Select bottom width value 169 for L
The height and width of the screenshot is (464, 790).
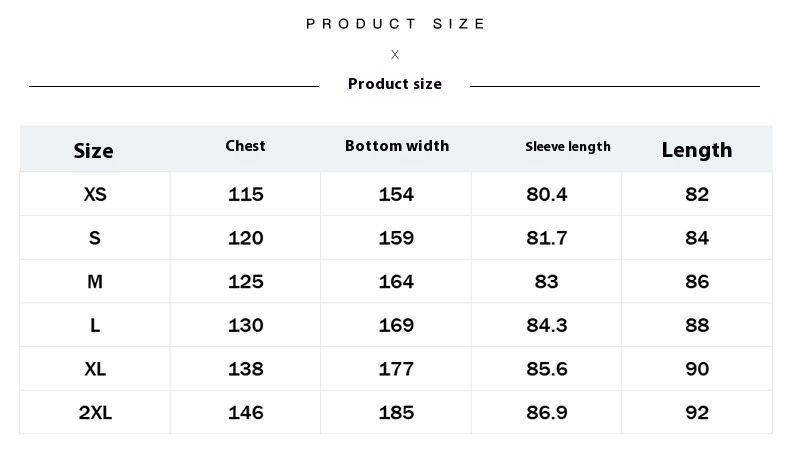[x=396, y=325]
